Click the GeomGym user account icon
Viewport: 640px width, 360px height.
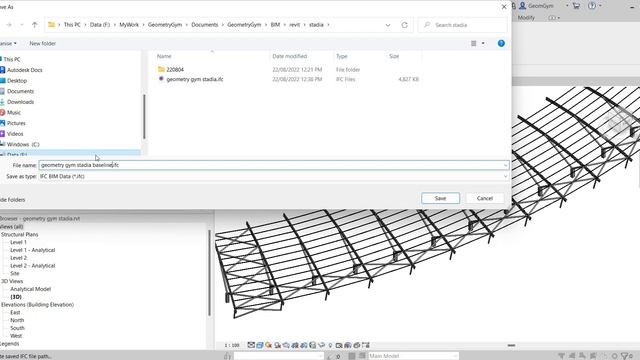click(x=522, y=6)
